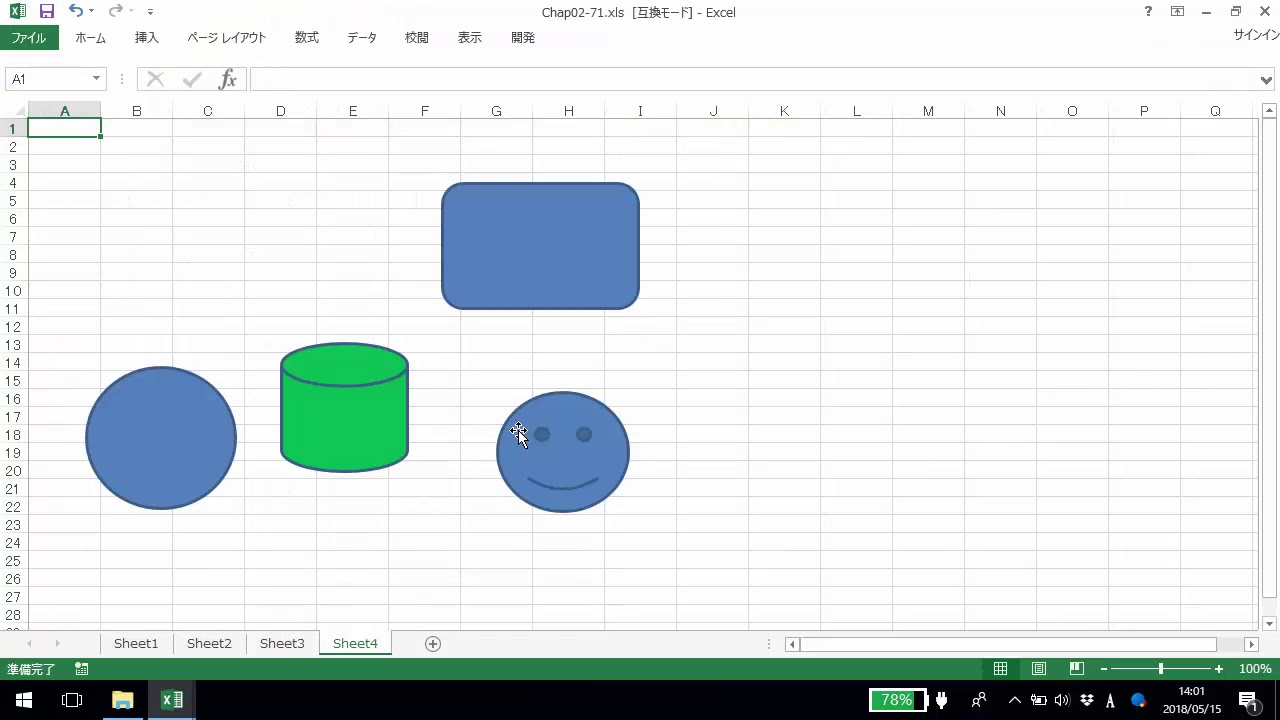Open File Explorer from the taskbar
1280x720 pixels.
click(123, 700)
